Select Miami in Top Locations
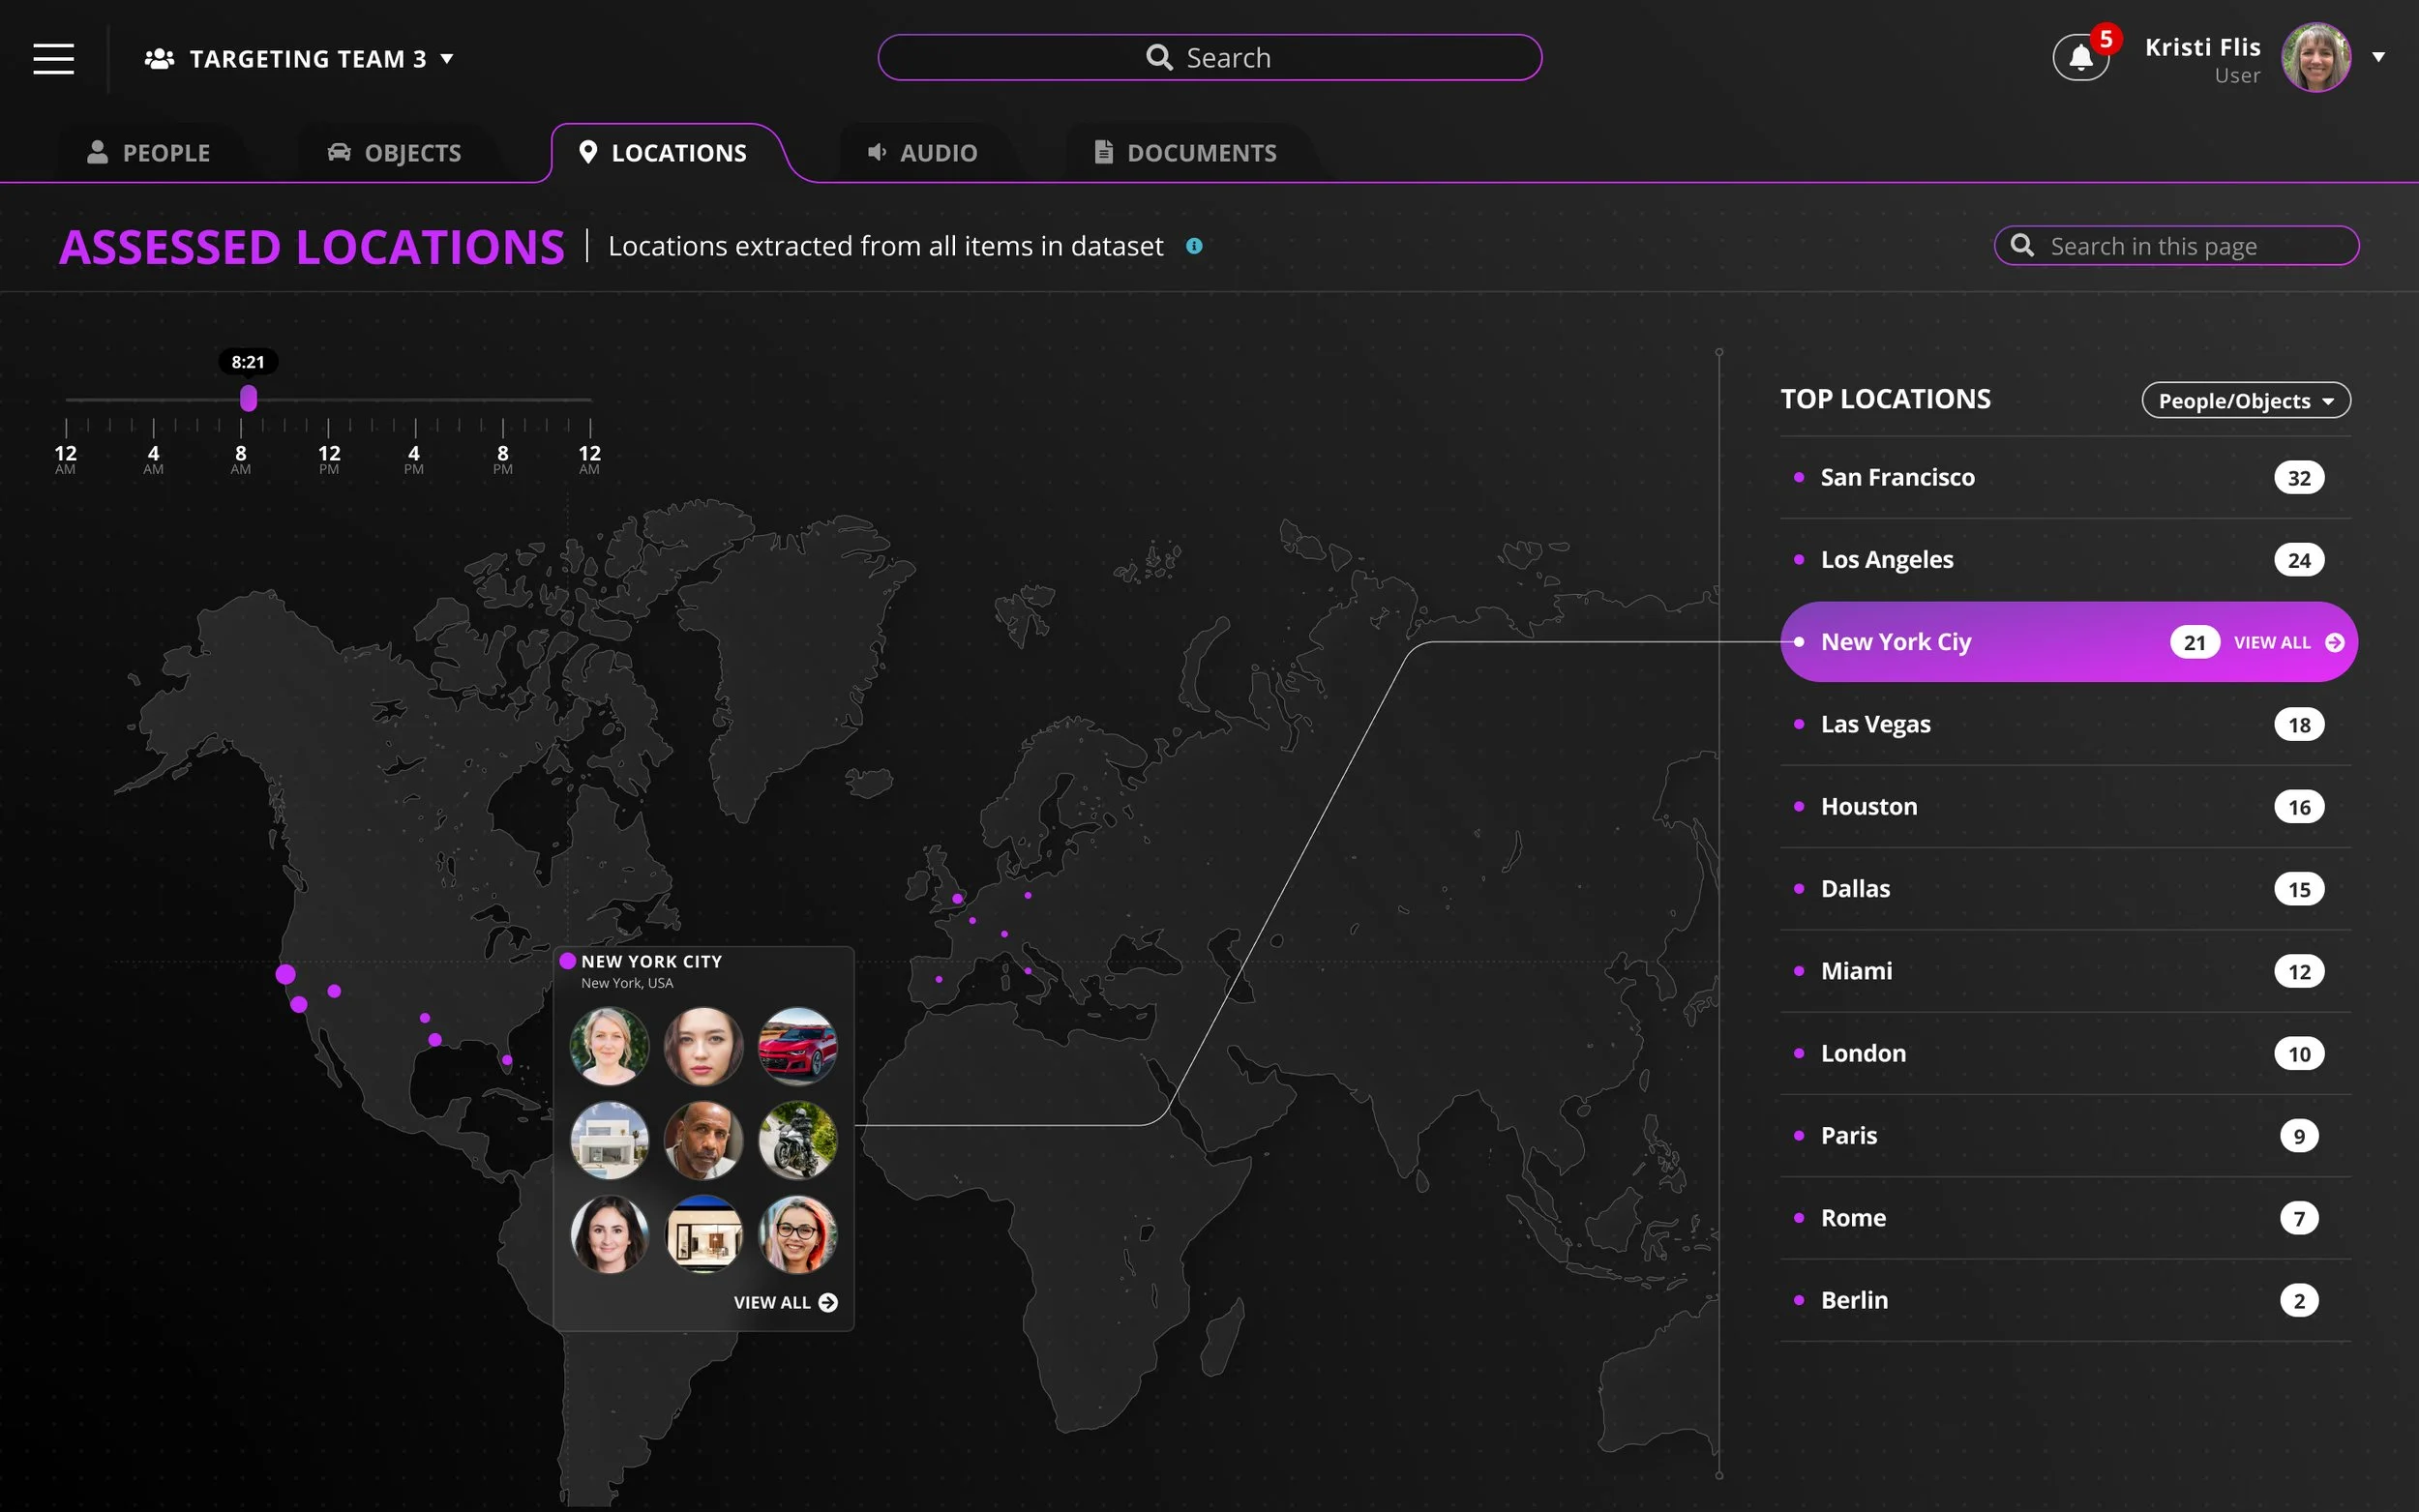This screenshot has height=1512, width=2419. tap(2065, 971)
